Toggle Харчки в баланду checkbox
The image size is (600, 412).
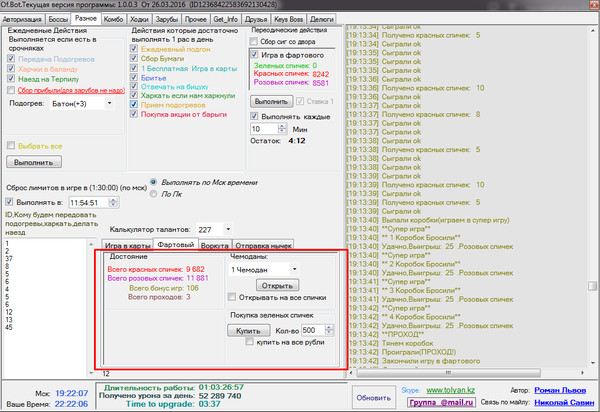tap(11, 69)
